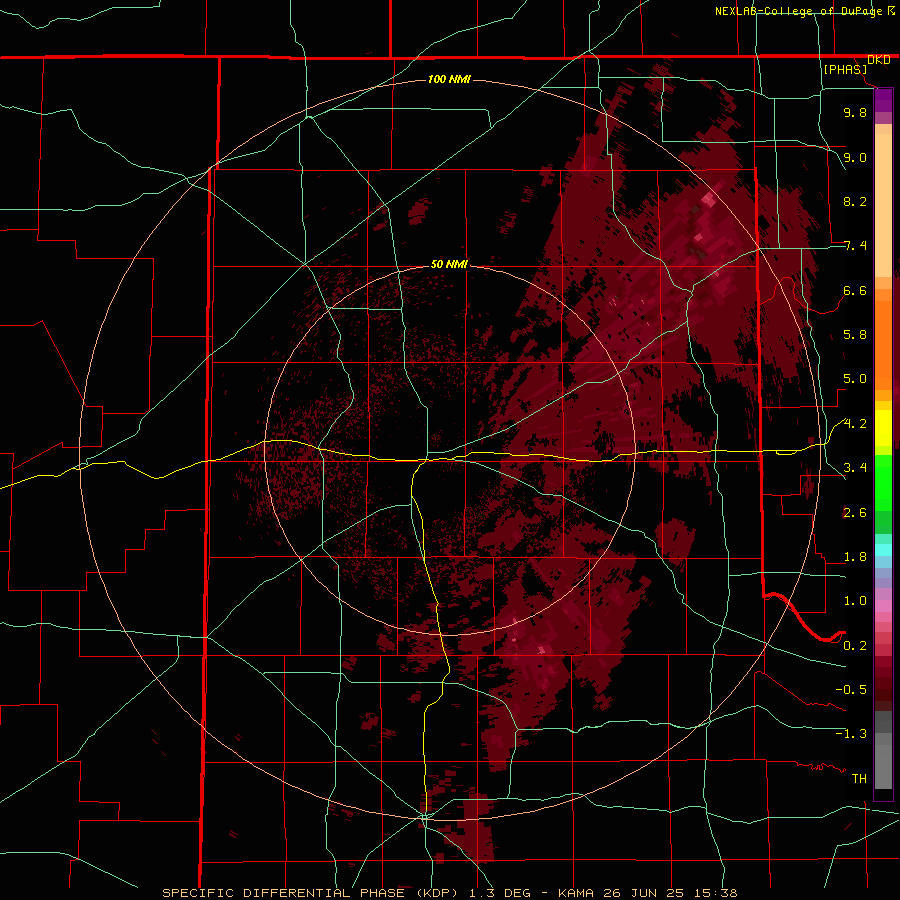The height and width of the screenshot is (900, 900).
Task: Click the KAMA radar station identifier
Action: (x=577, y=893)
